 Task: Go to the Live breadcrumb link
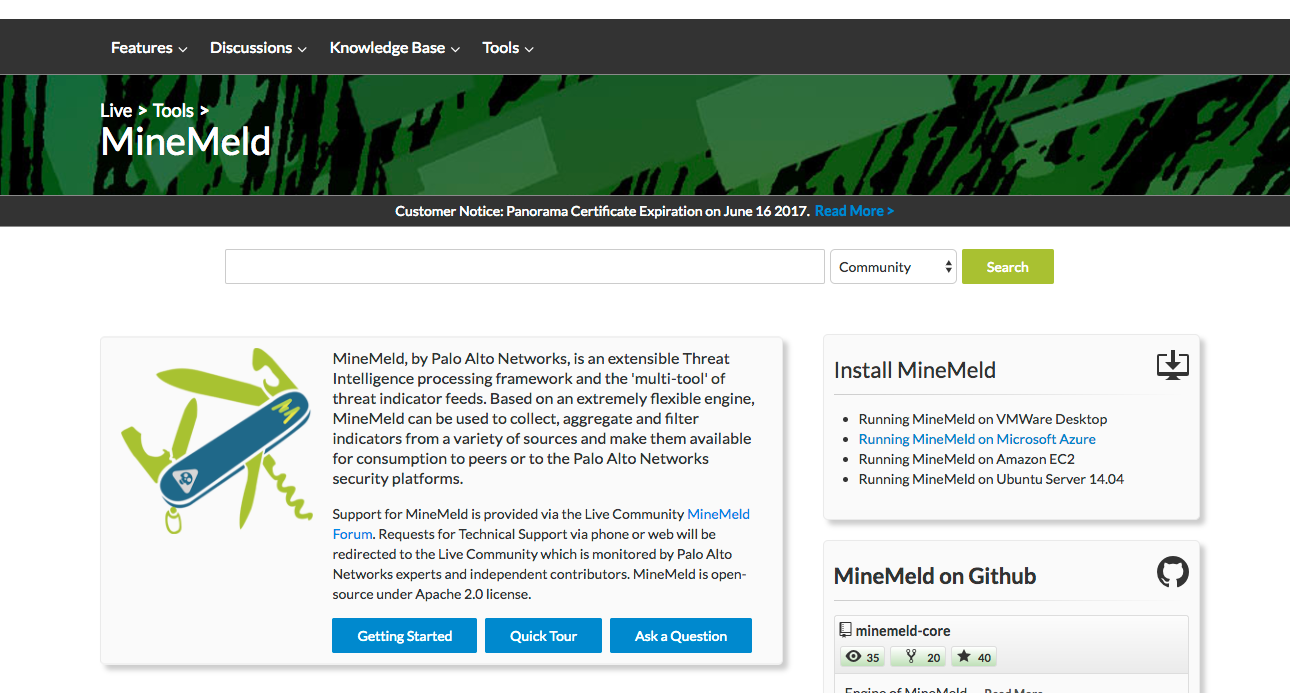pos(116,110)
